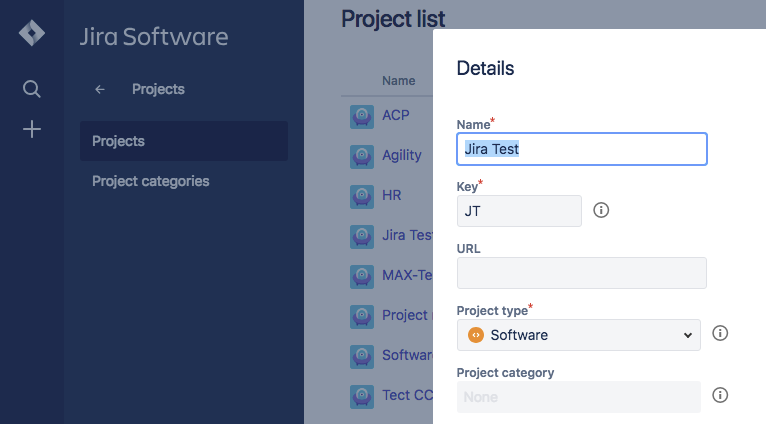The image size is (766, 424).
Task: Open the HR project link
Action: pyautogui.click(x=392, y=195)
